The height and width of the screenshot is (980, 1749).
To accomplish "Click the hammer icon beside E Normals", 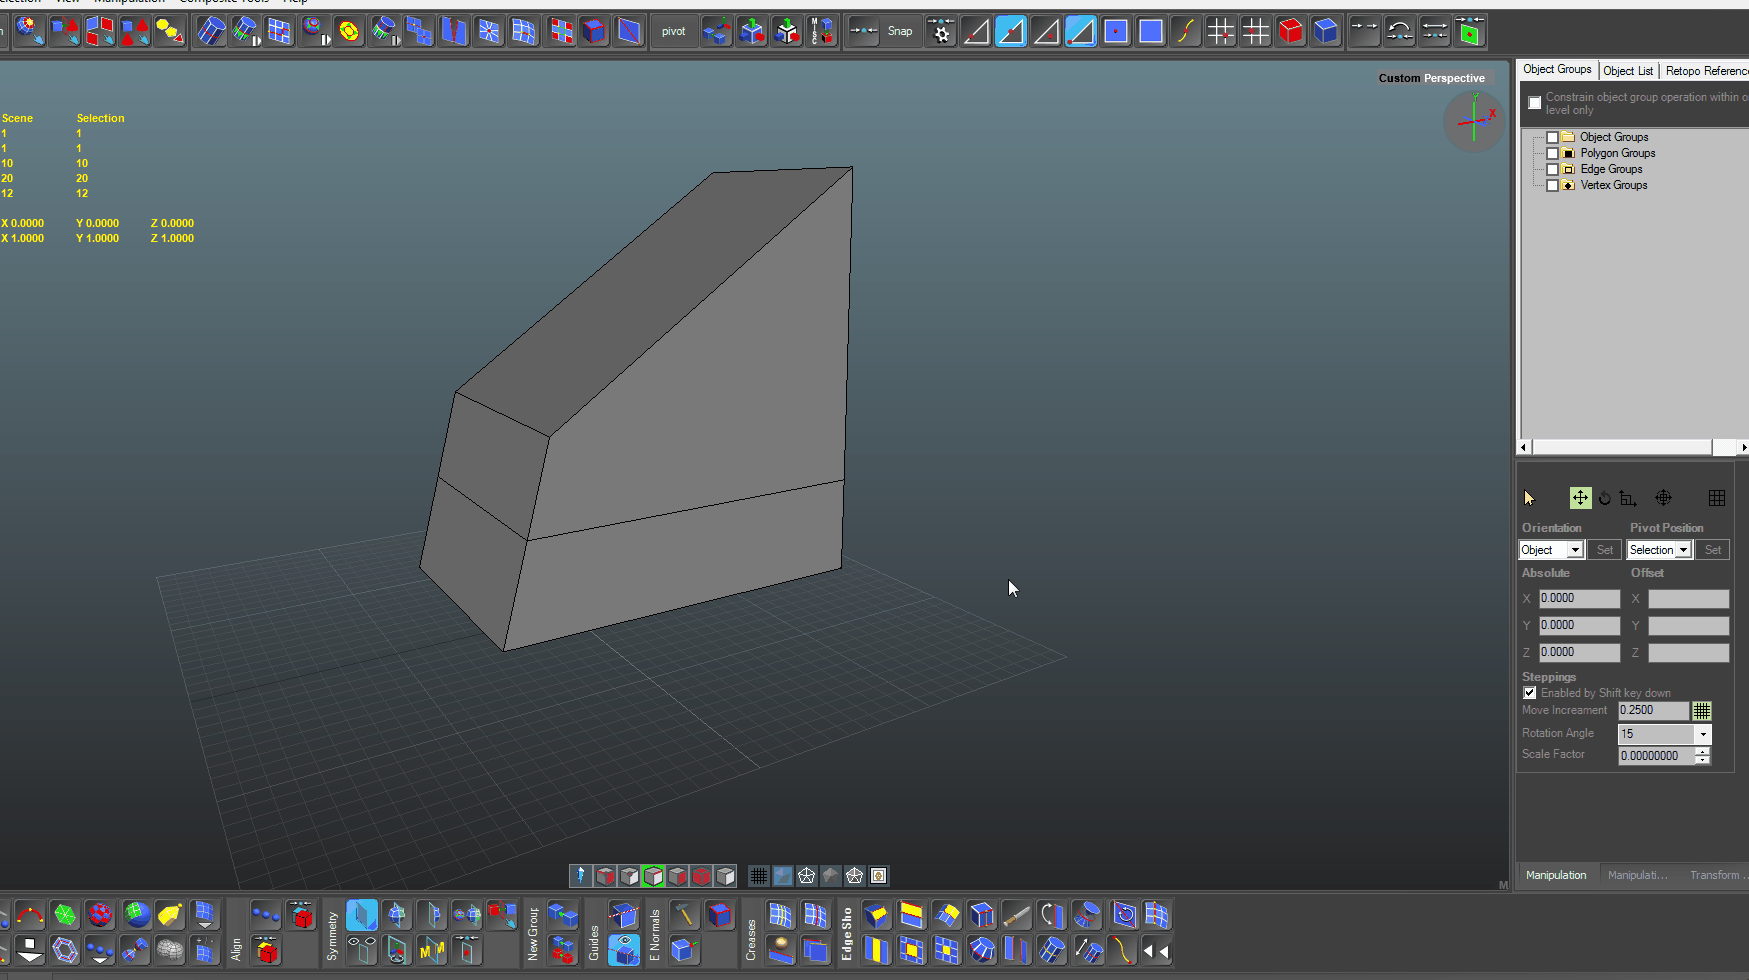I will pyautogui.click(x=684, y=915).
